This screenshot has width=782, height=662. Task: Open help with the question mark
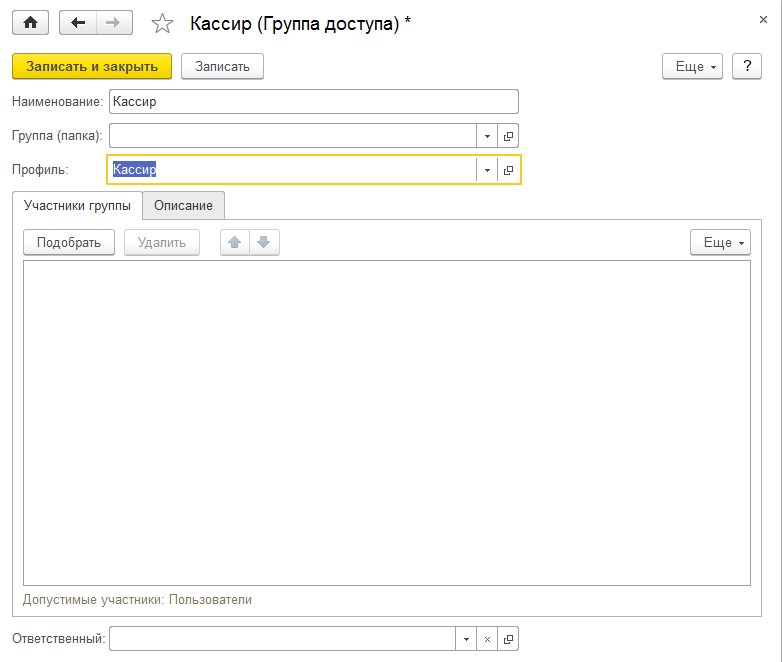747,66
